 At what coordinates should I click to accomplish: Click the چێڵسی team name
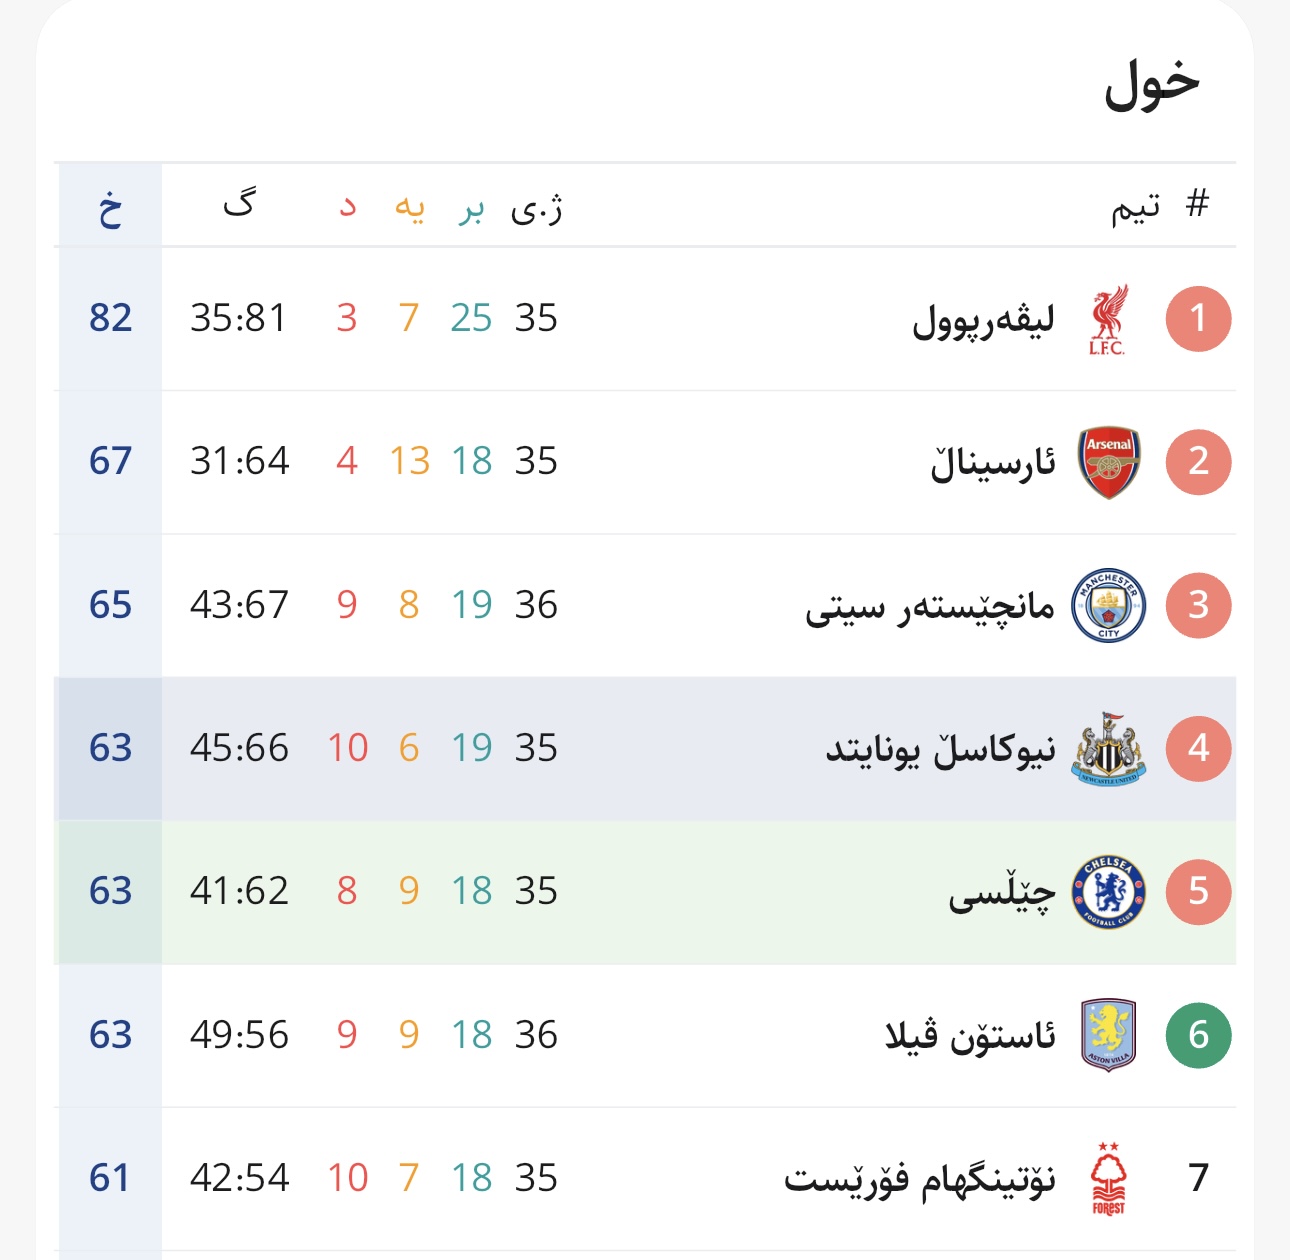pos(1001,892)
